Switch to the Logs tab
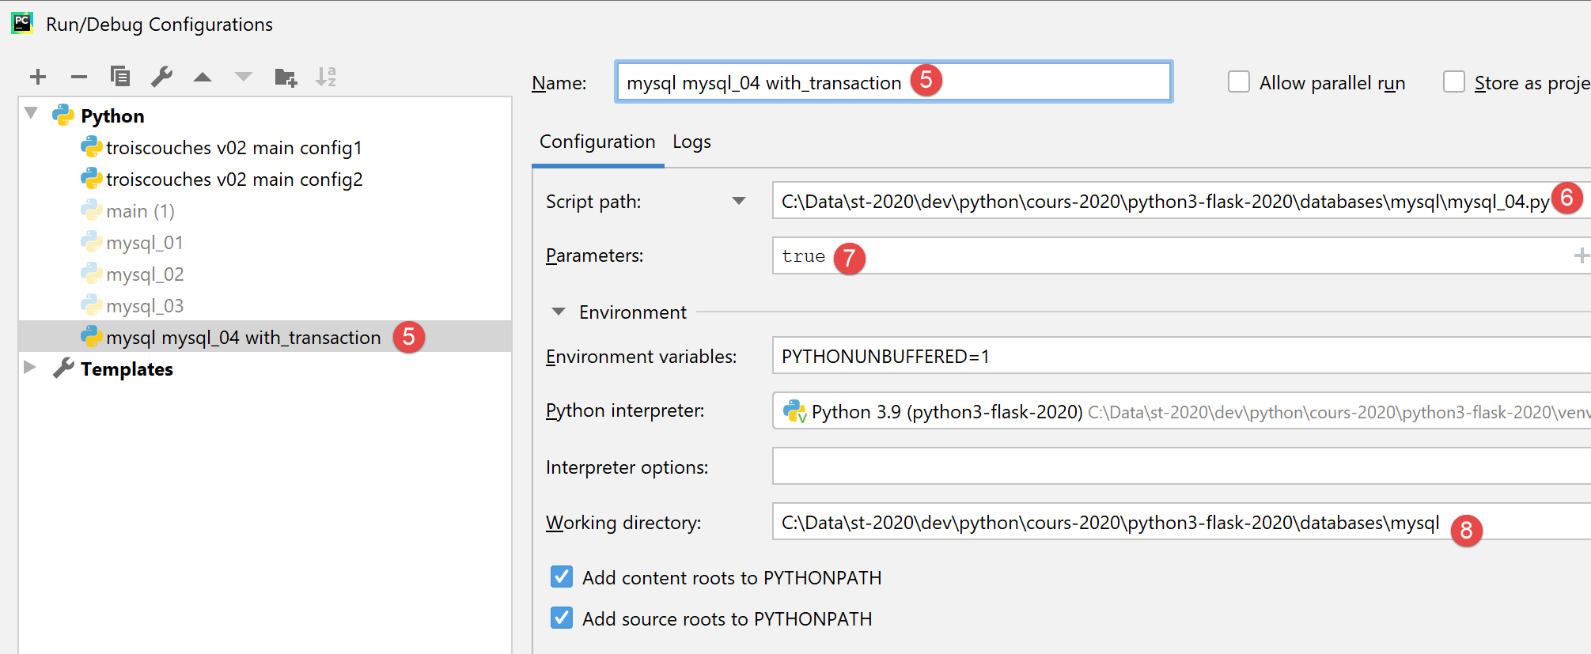The height and width of the screenshot is (654, 1591). (691, 141)
